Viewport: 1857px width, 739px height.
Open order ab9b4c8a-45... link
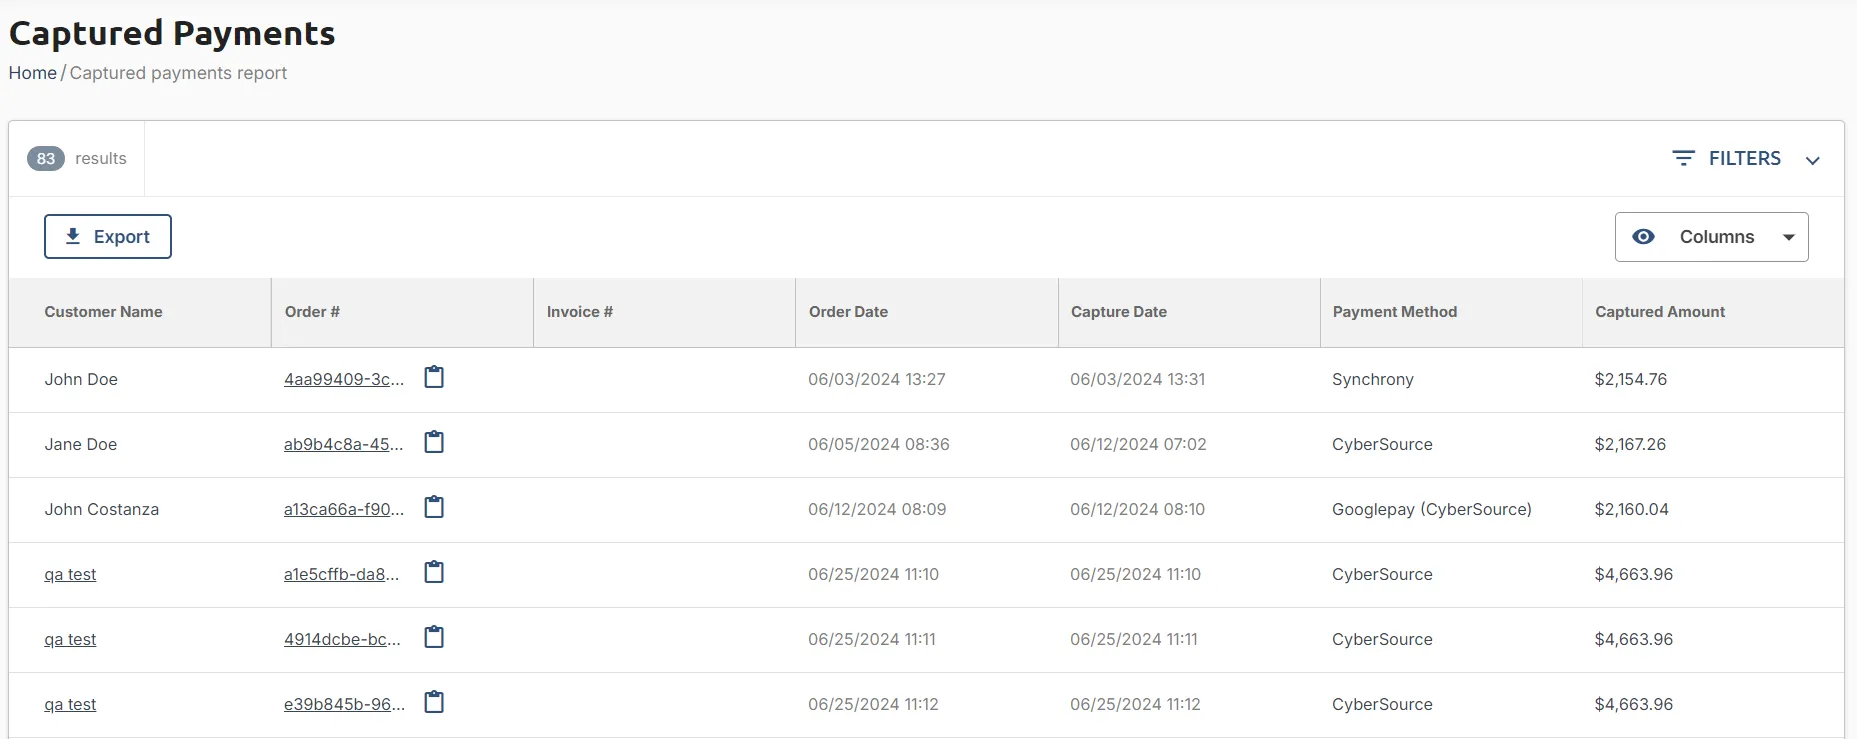pyautogui.click(x=344, y=444)
